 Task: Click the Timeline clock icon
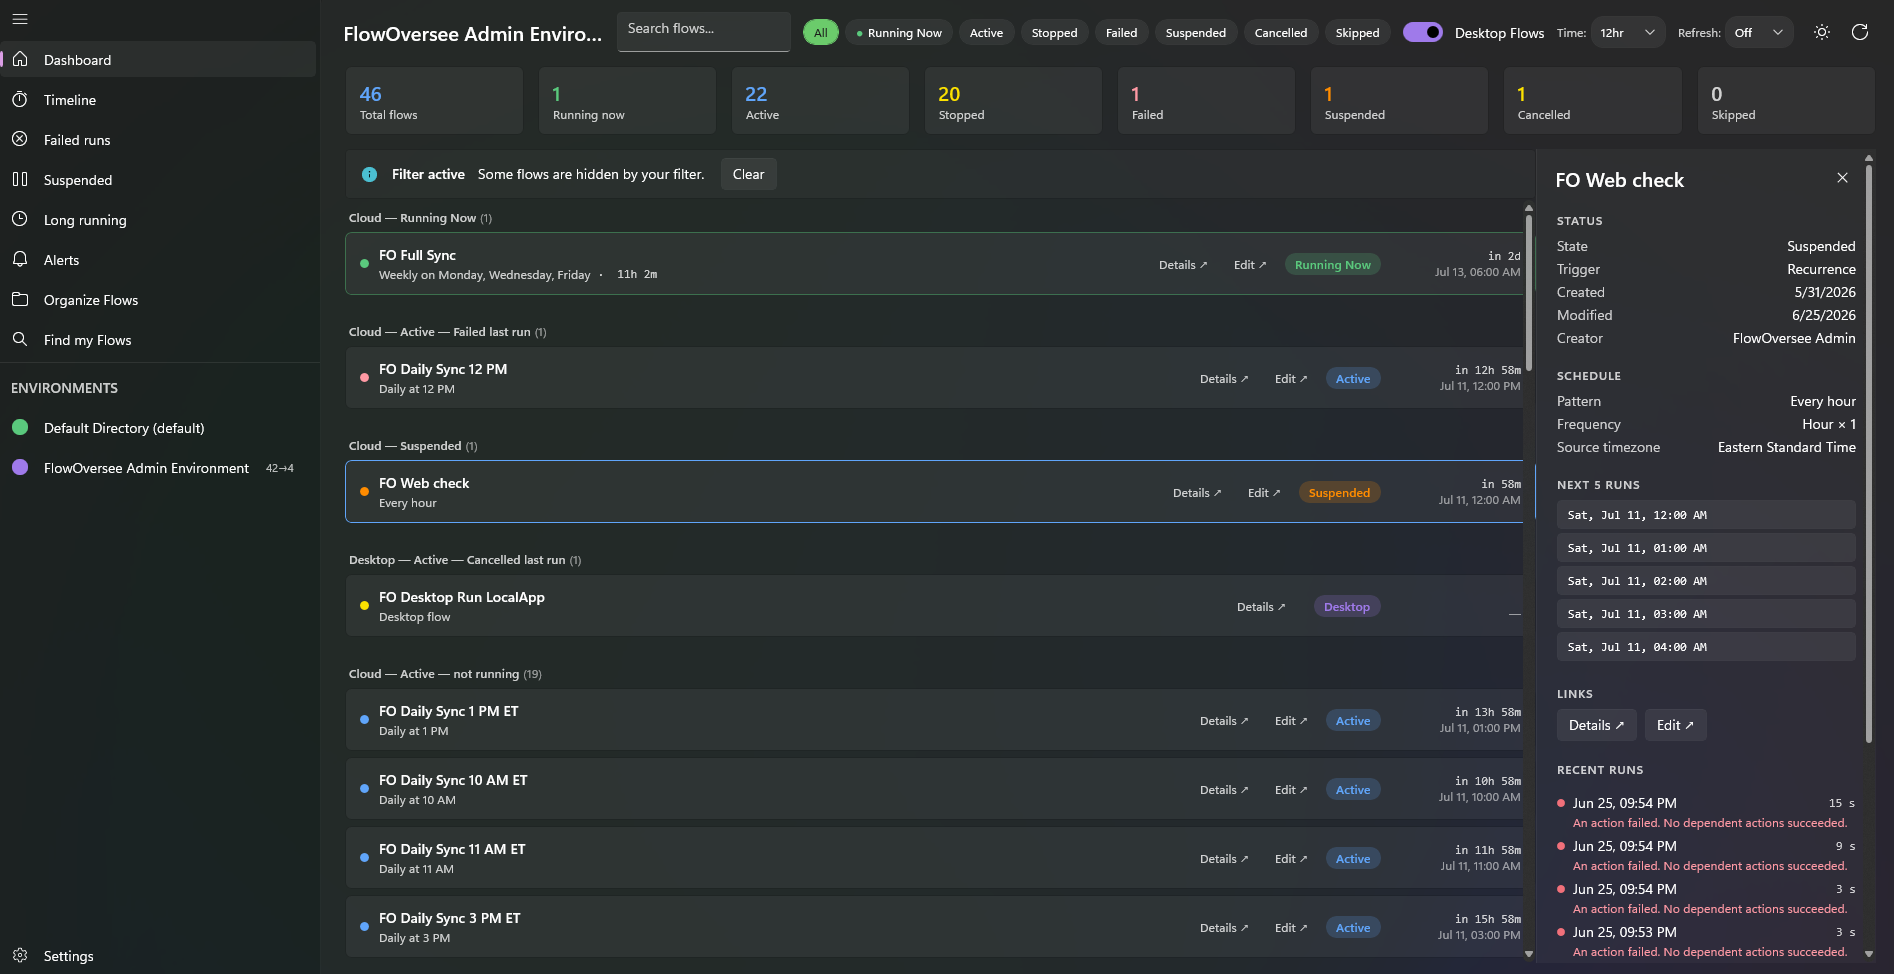tap(20, 99)
